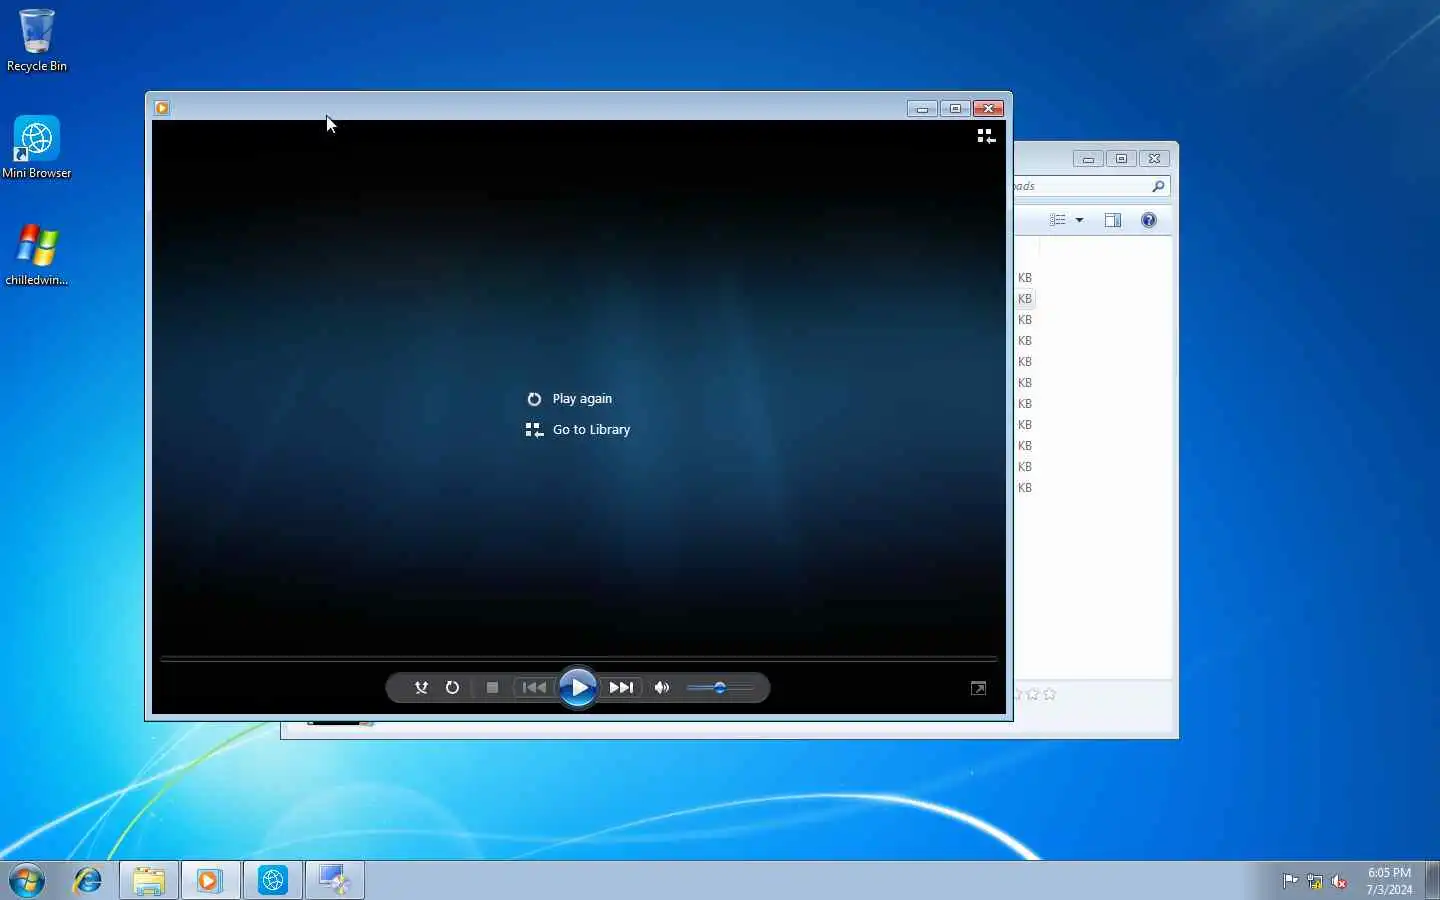The image size is (1440, 900).
Task: Click the Windows Media Player title bar icon
Action: point(162,108)
